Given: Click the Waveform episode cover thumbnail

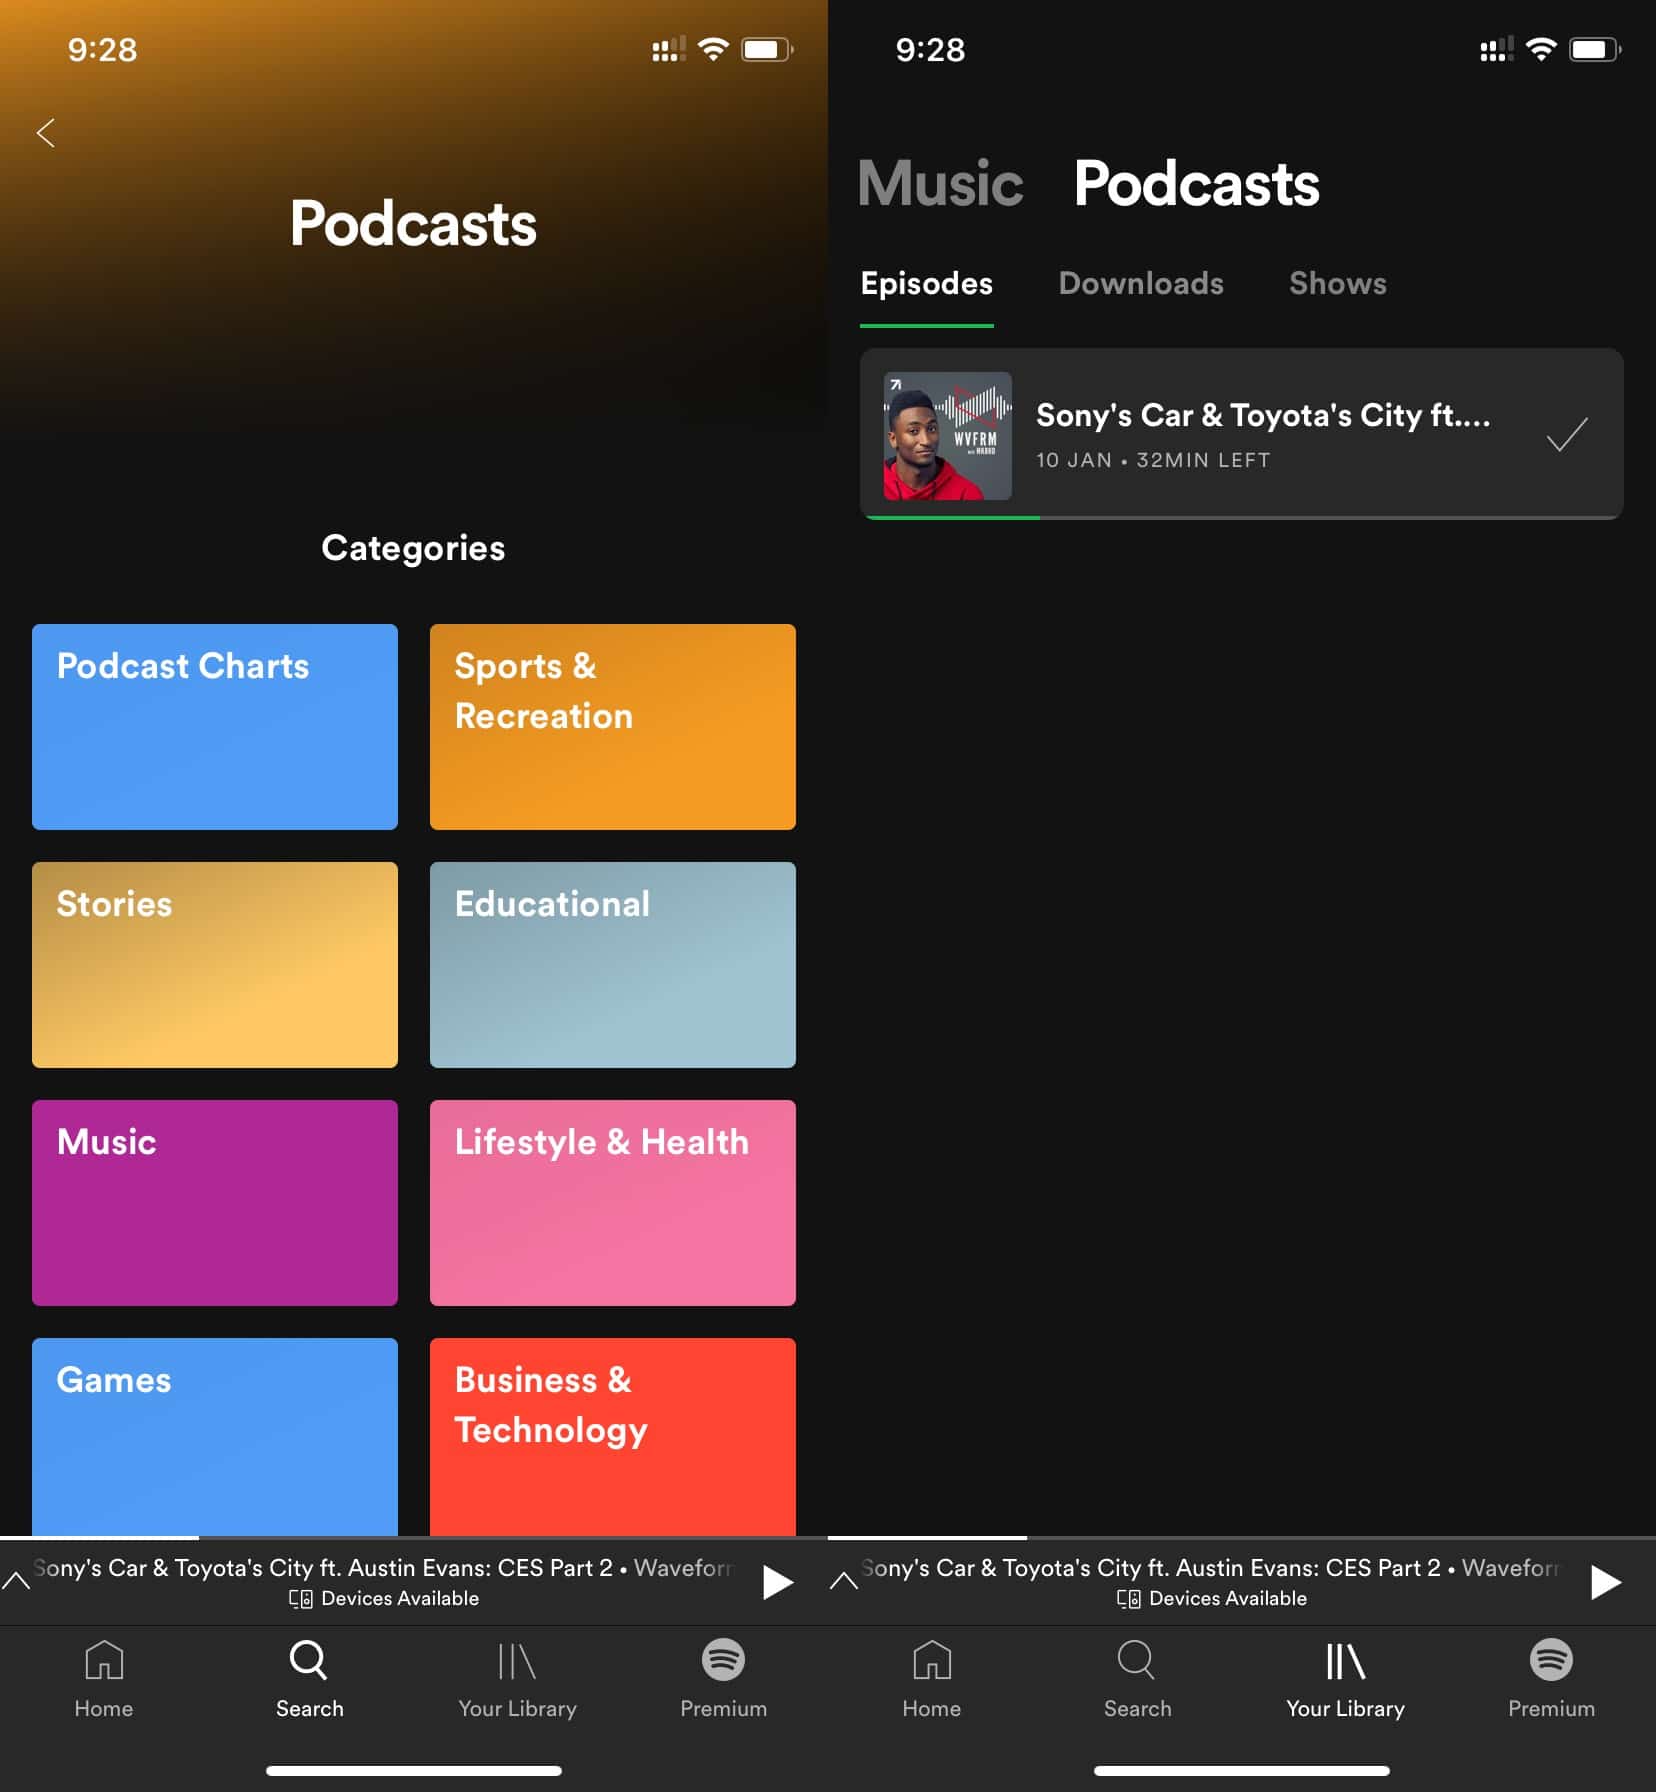Looking at the screenshot, I should 947,436.
